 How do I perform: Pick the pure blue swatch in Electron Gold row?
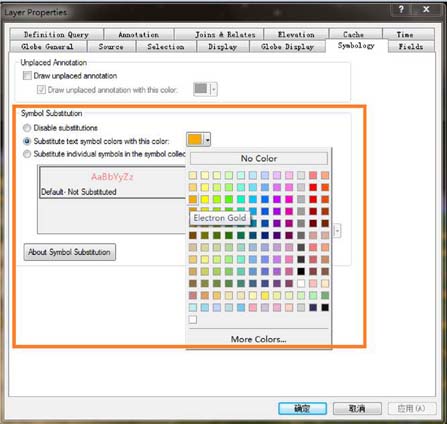265,199
